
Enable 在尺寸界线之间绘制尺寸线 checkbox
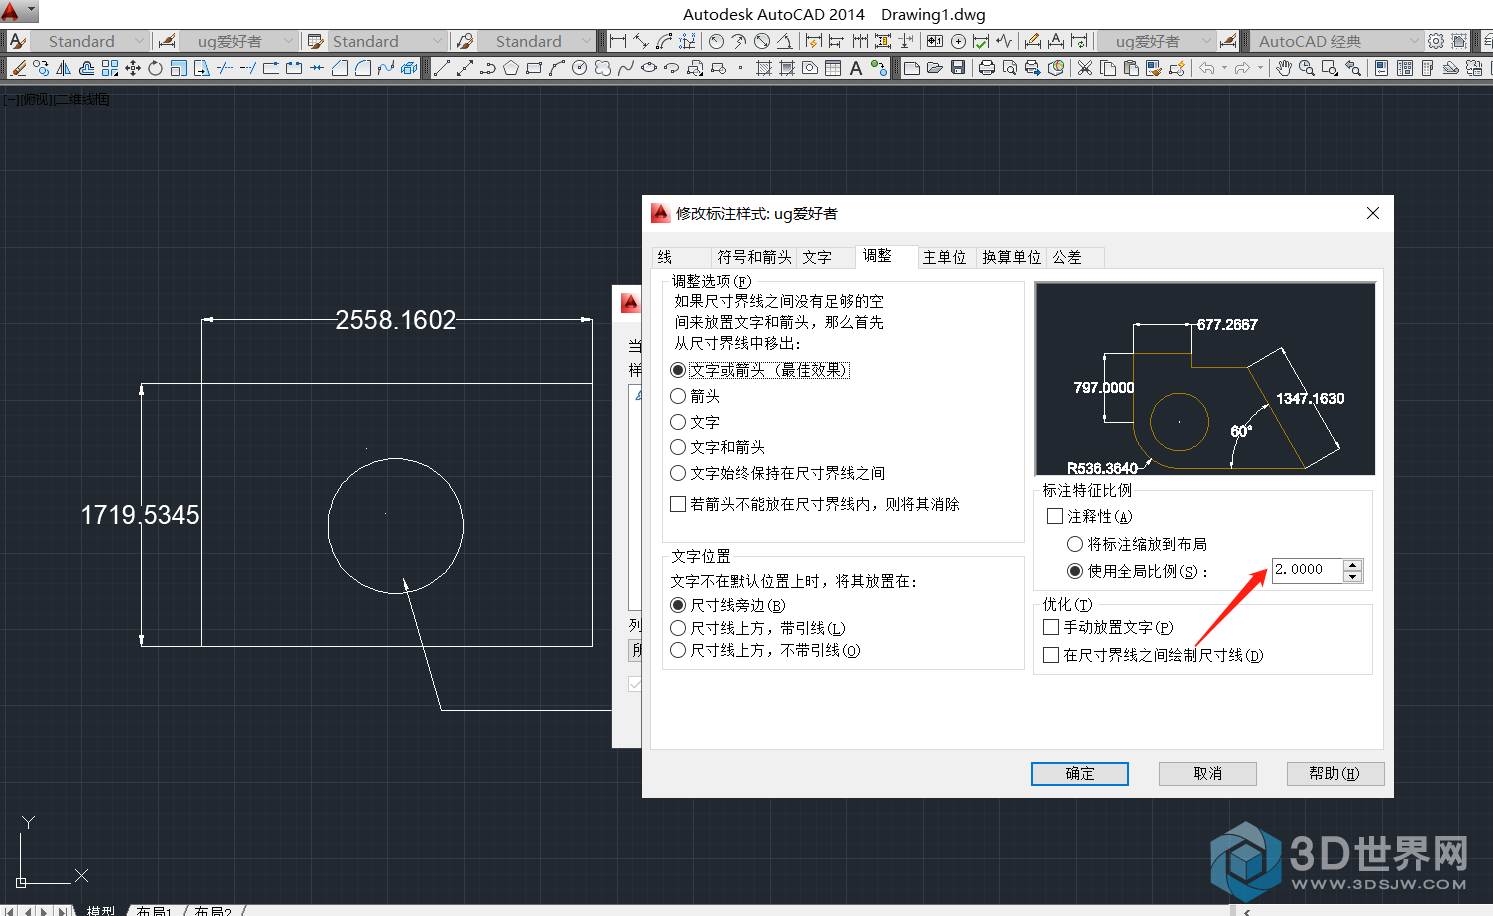pyautogui.click(x=1153, y=655)
